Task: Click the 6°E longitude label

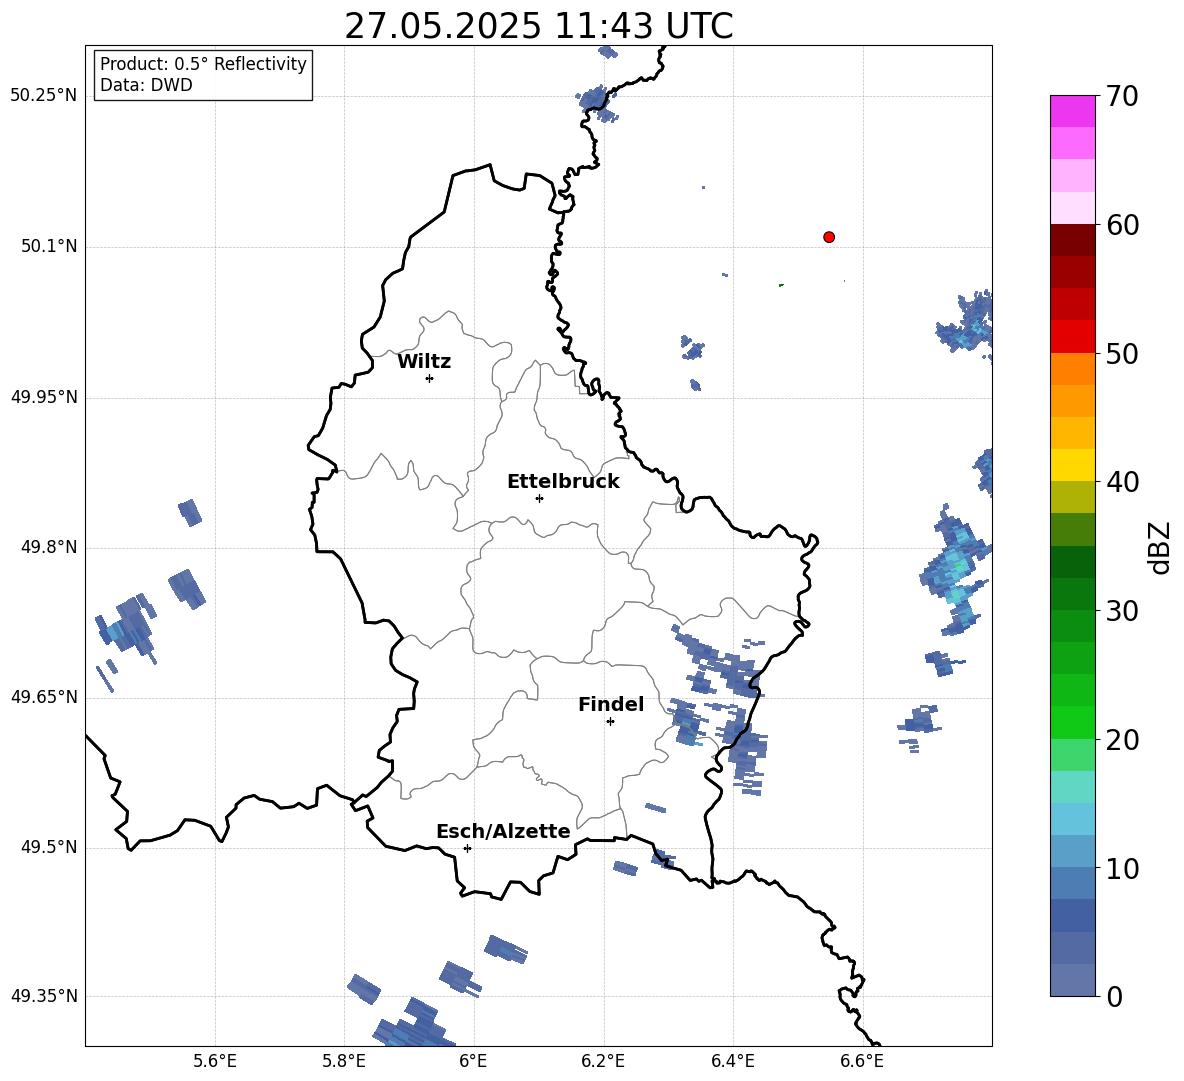Action: [473, 1061]
